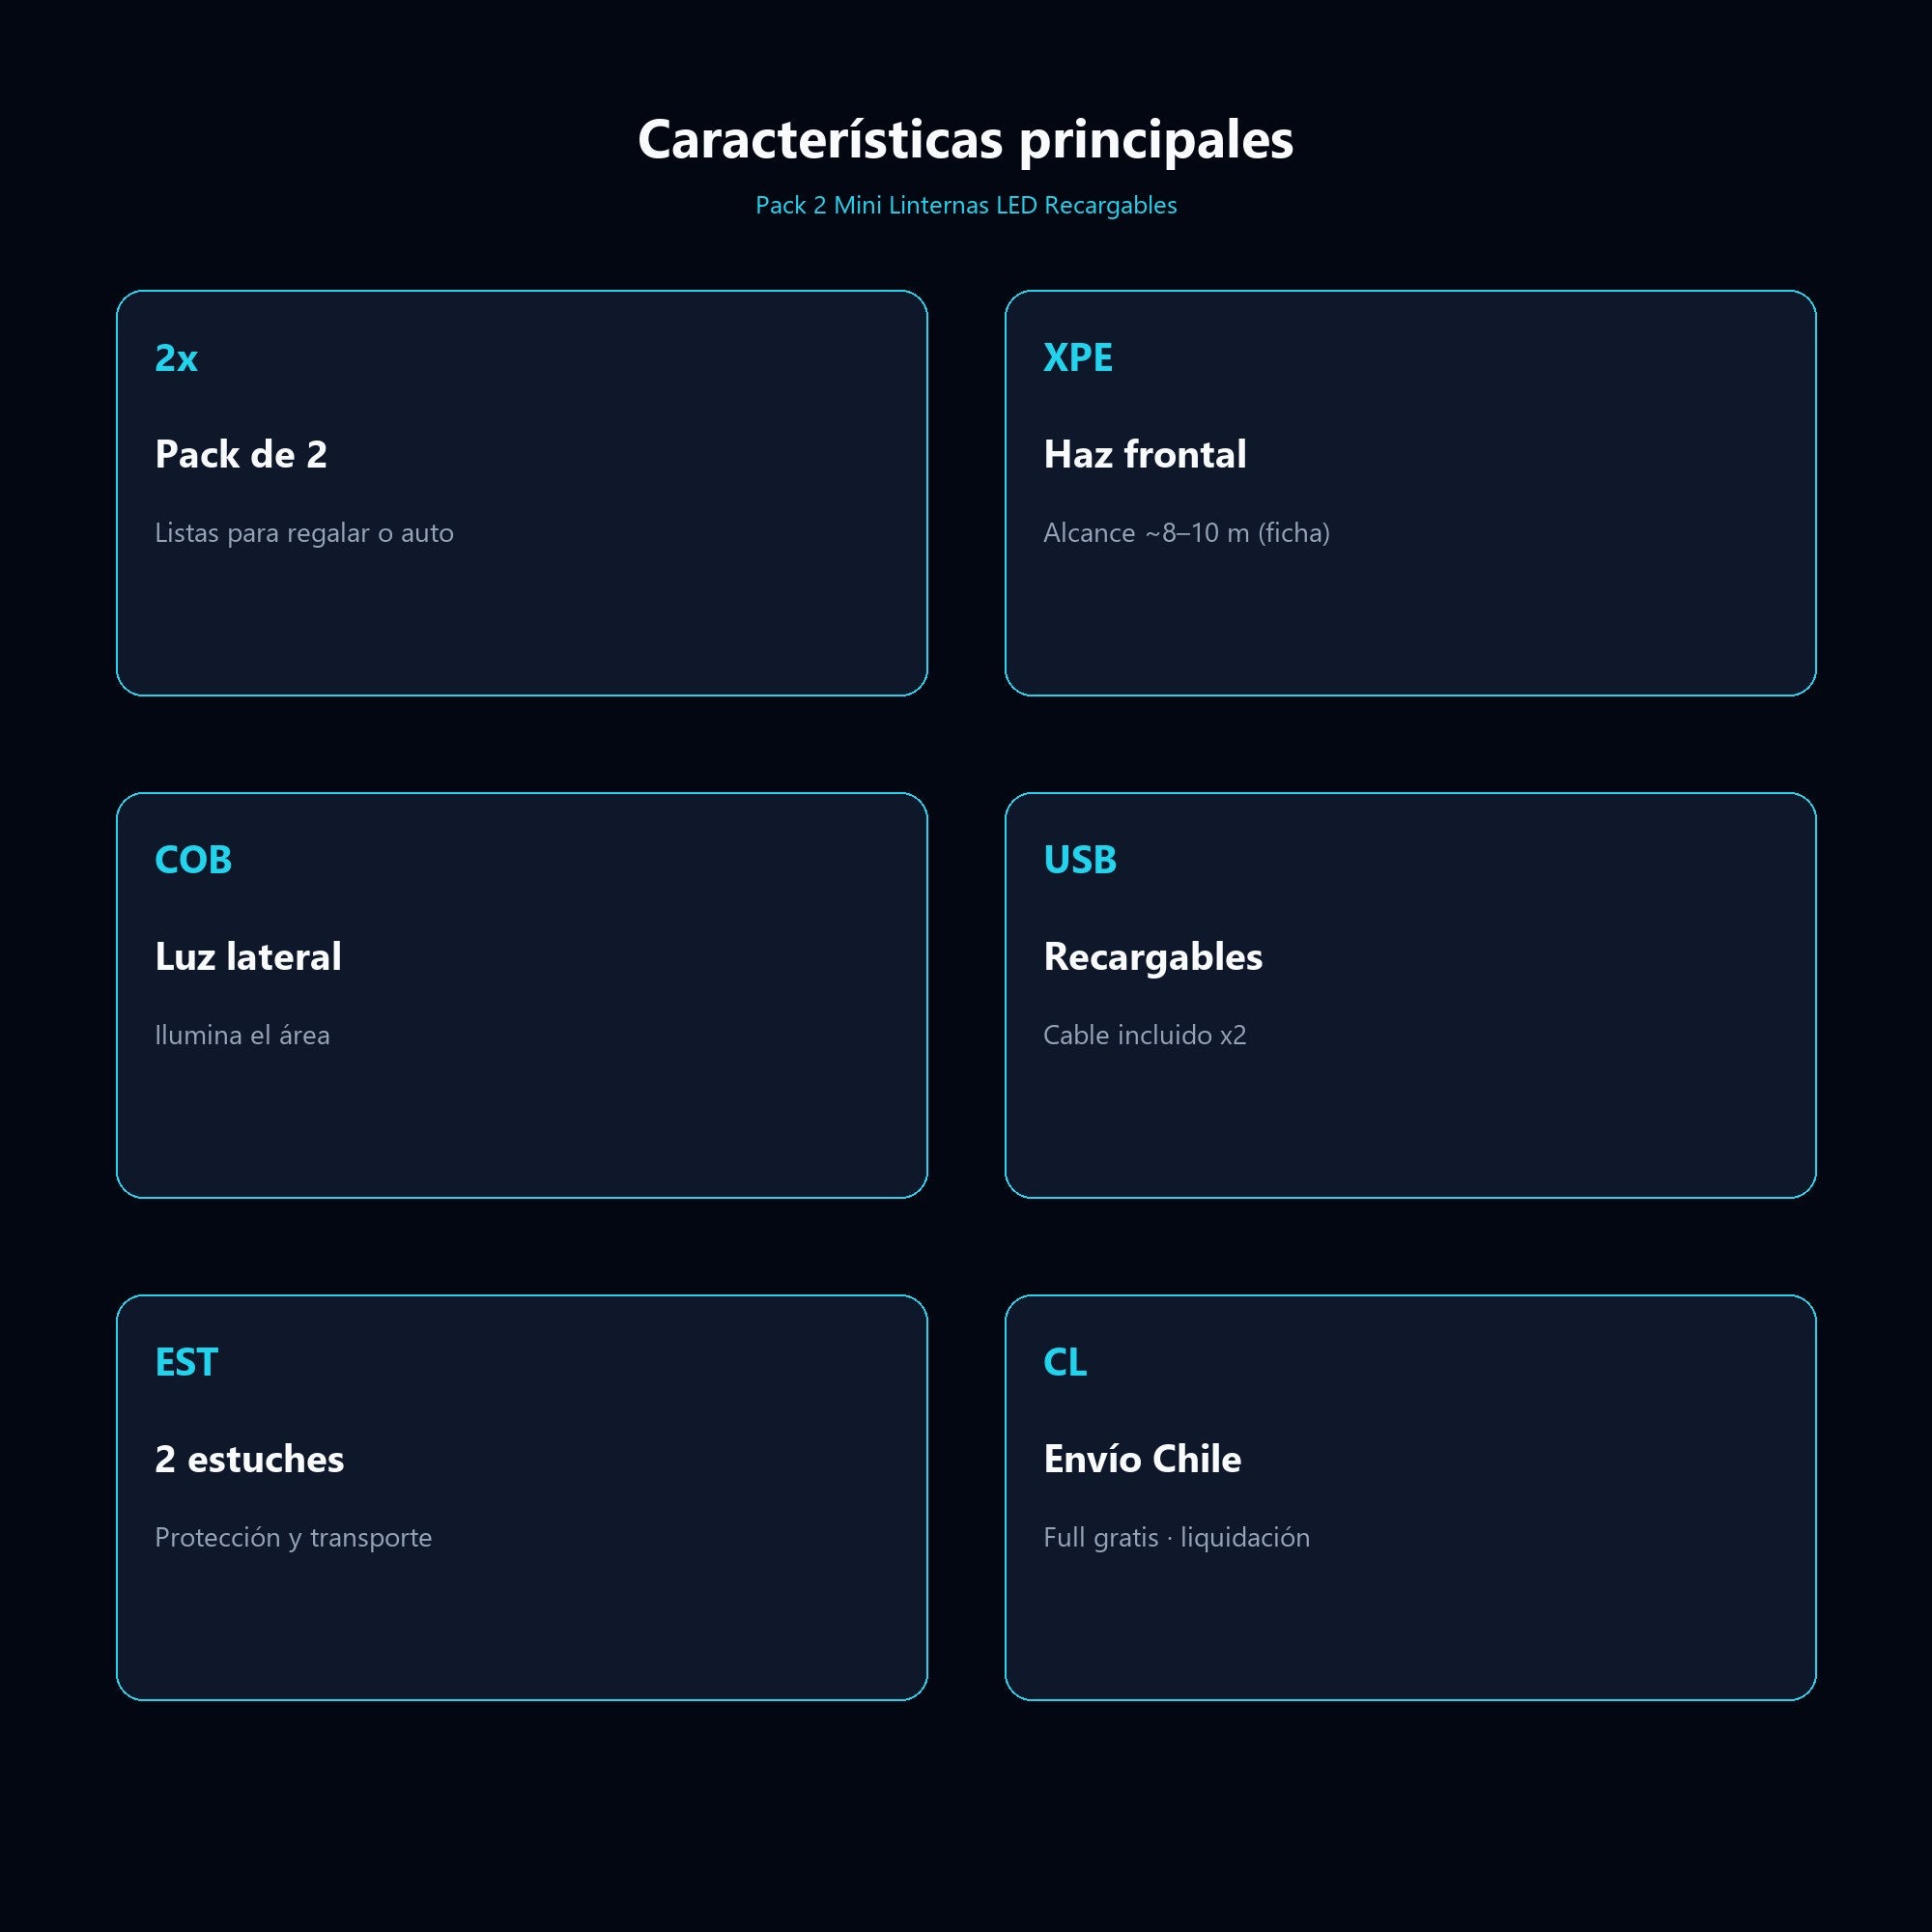
Task: Click the XPE badge label
Action: click(x=1077, y=358)
